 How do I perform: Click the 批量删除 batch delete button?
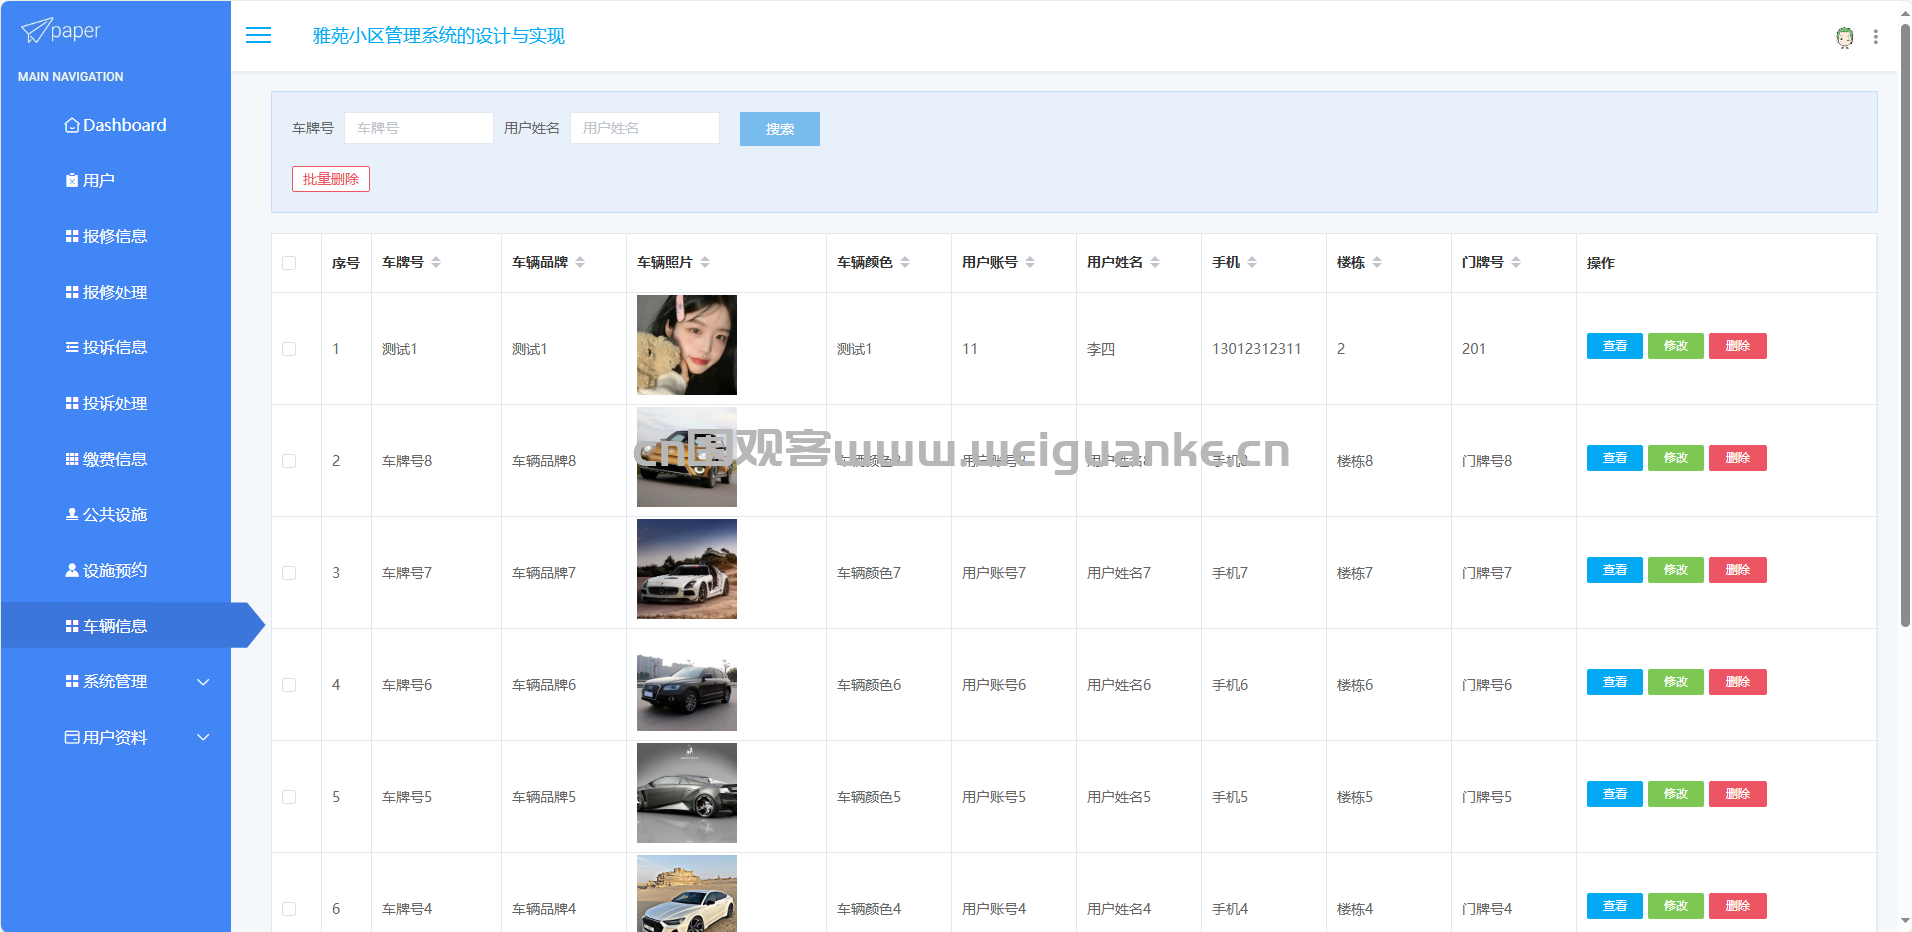[x=330, y=179]
